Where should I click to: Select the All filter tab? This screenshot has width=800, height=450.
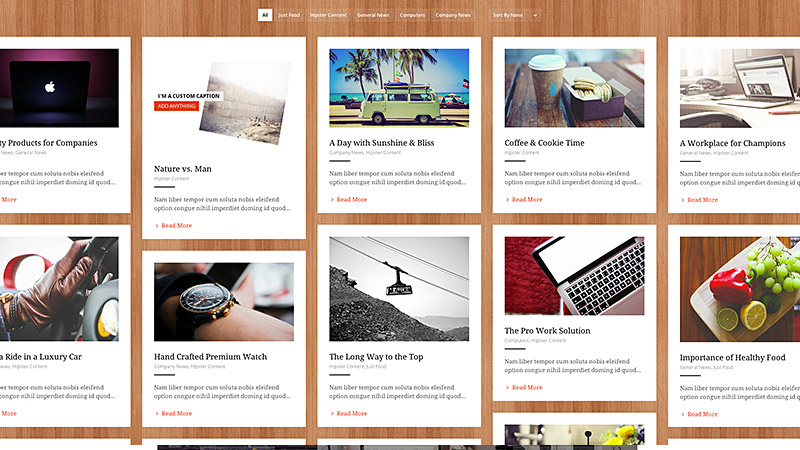tap(265, 15)
